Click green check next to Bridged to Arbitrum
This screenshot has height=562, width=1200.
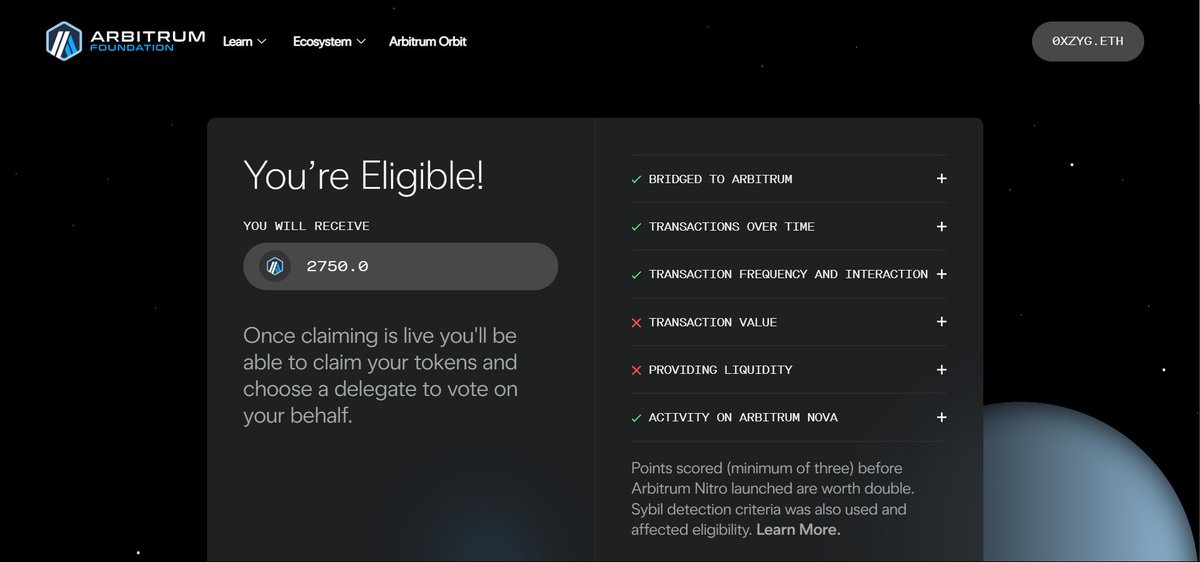(636, 179)
